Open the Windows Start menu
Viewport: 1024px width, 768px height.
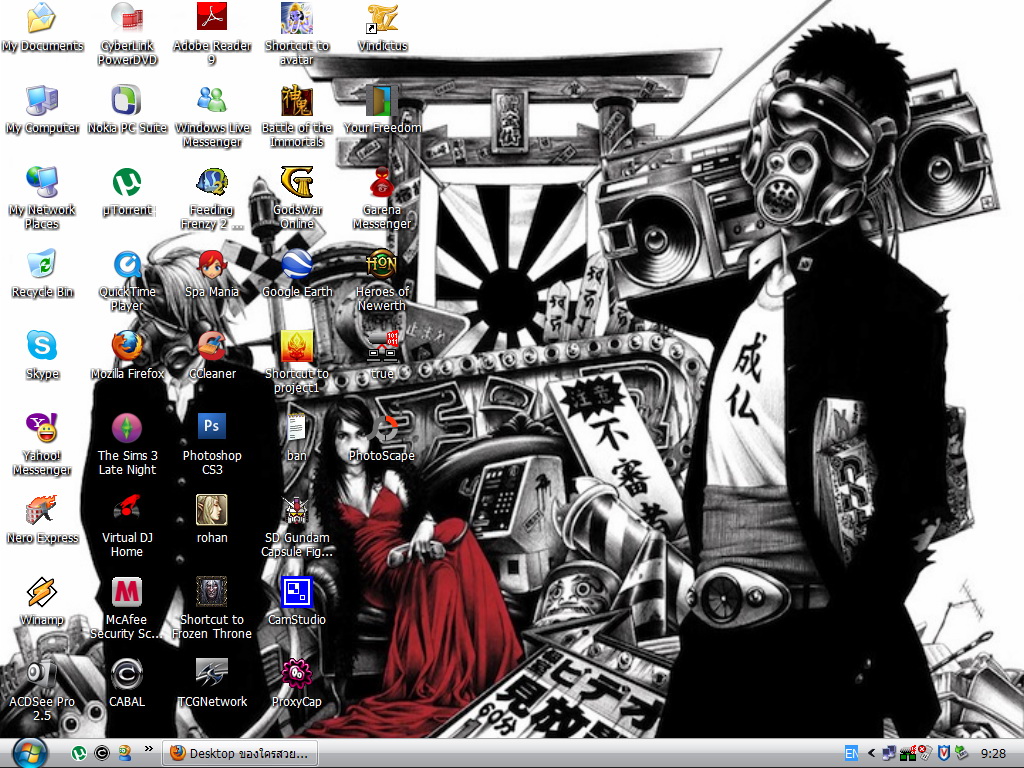(x=30, y=753)
